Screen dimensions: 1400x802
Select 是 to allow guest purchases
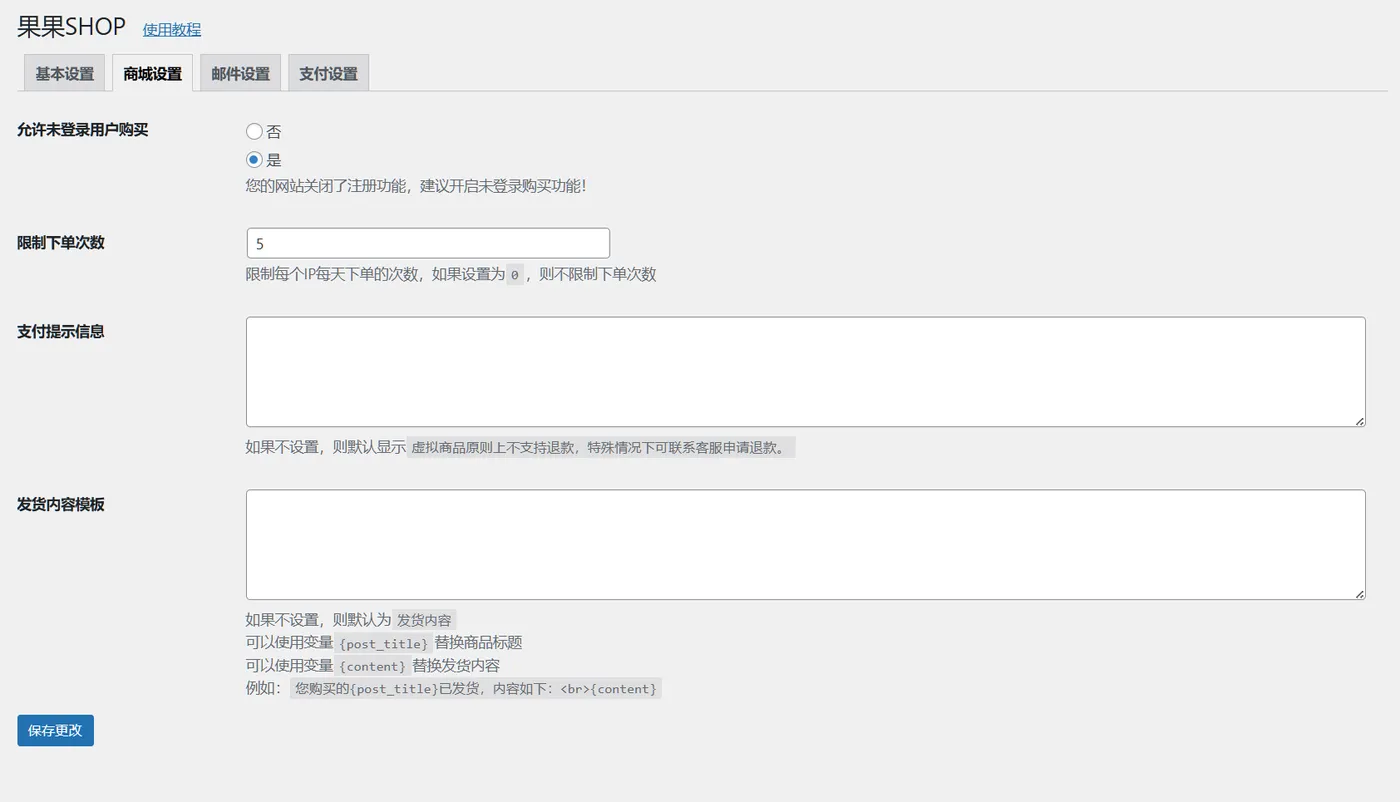[x=254, y=159]
